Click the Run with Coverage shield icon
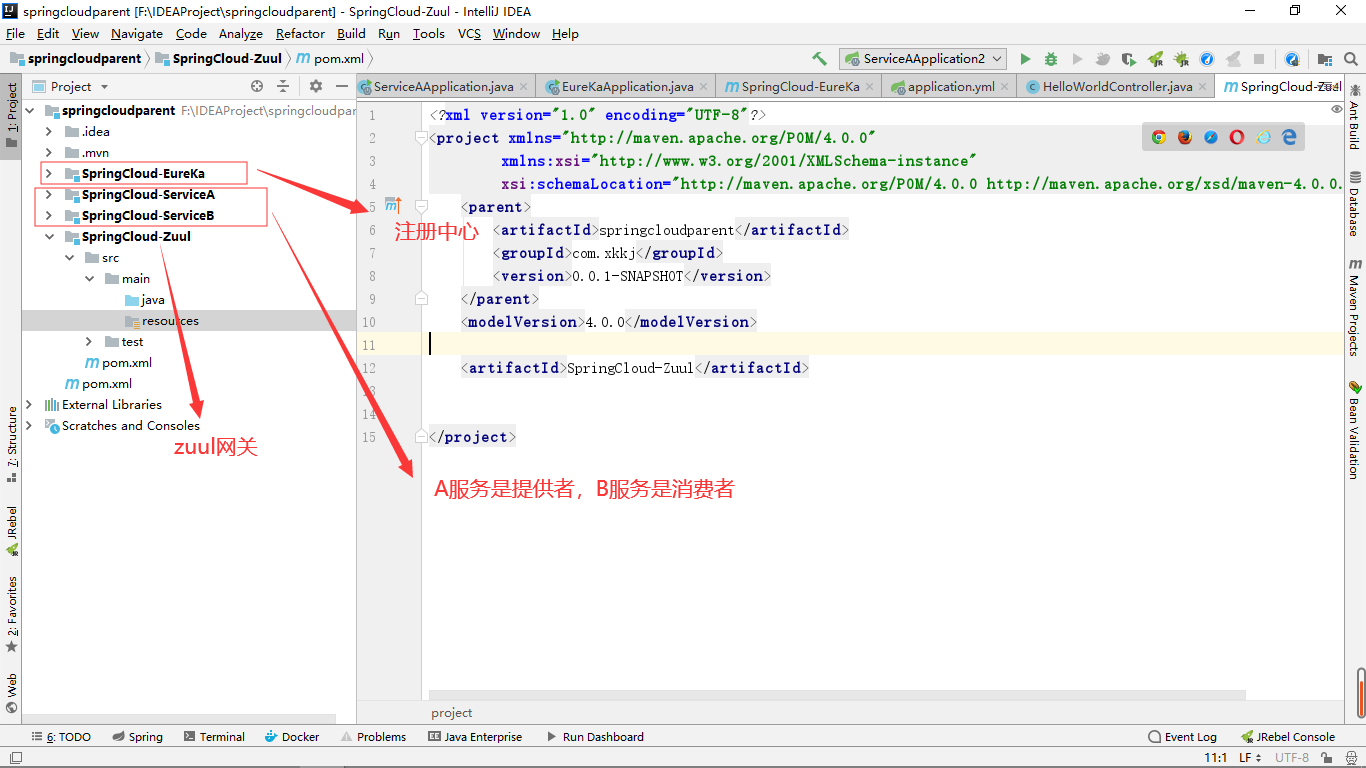 click(x=1129, y=59)
